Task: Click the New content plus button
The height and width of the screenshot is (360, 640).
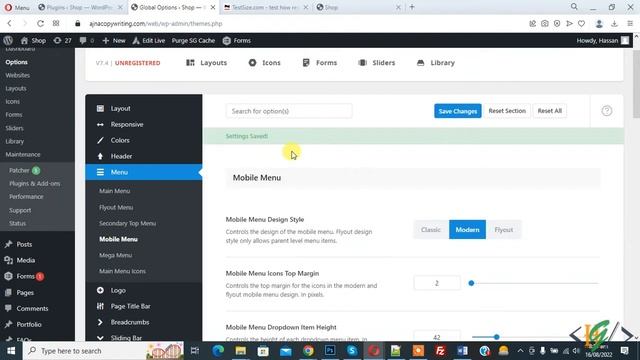Action: (114, 40)
